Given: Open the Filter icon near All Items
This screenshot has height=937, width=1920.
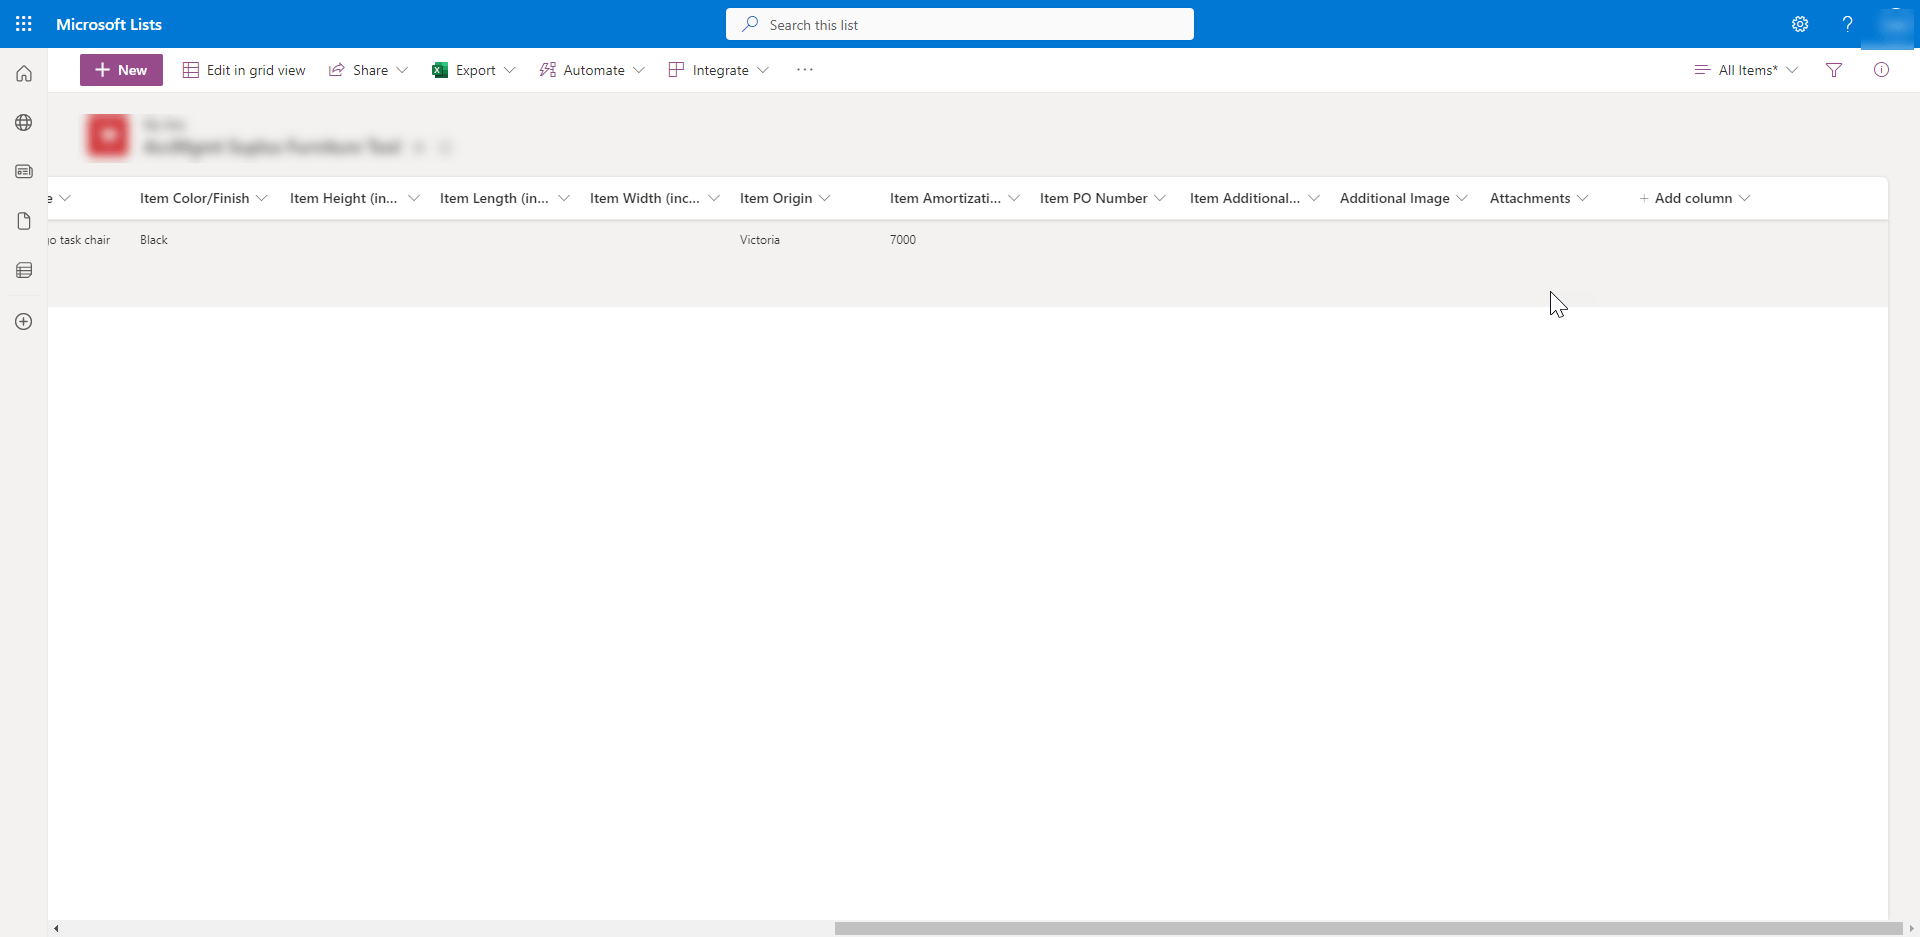Looking at the screenshot, I should (x=1835, y=70).
